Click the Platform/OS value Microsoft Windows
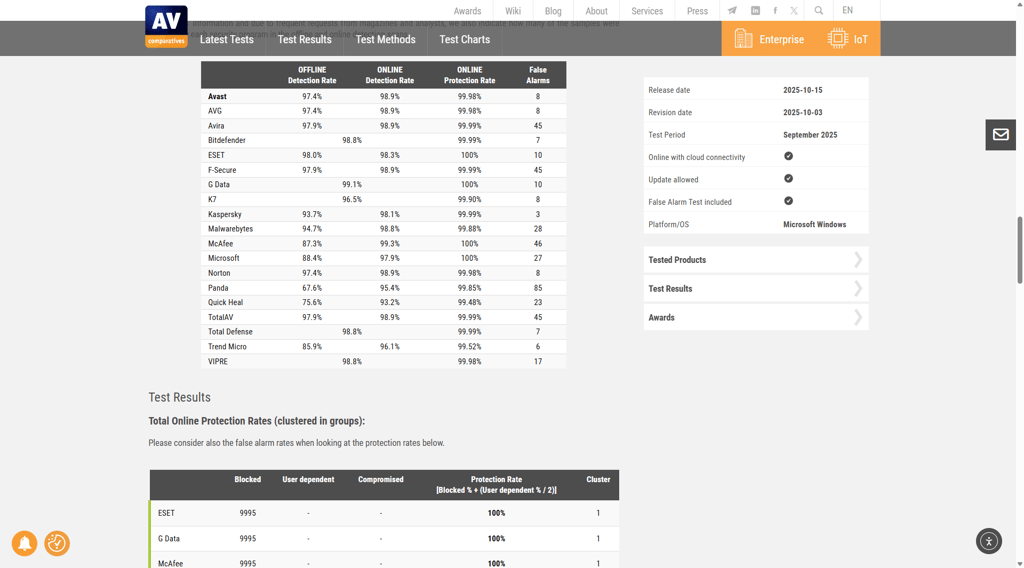 click(814, 224)
